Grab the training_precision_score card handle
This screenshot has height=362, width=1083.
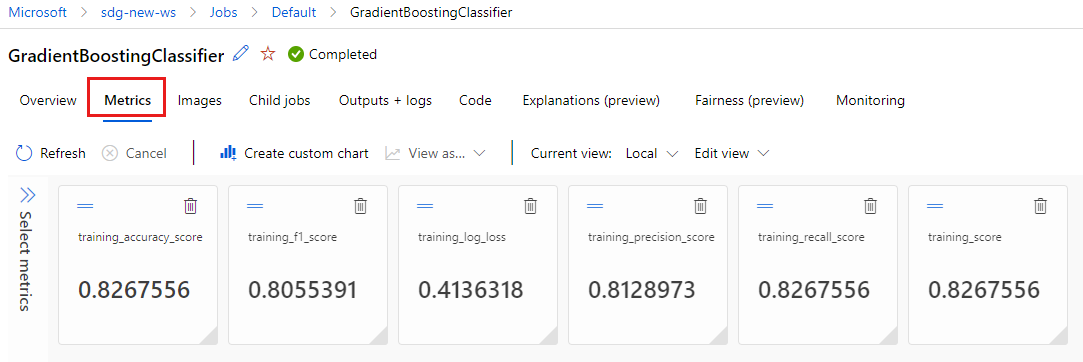point(595,206)
